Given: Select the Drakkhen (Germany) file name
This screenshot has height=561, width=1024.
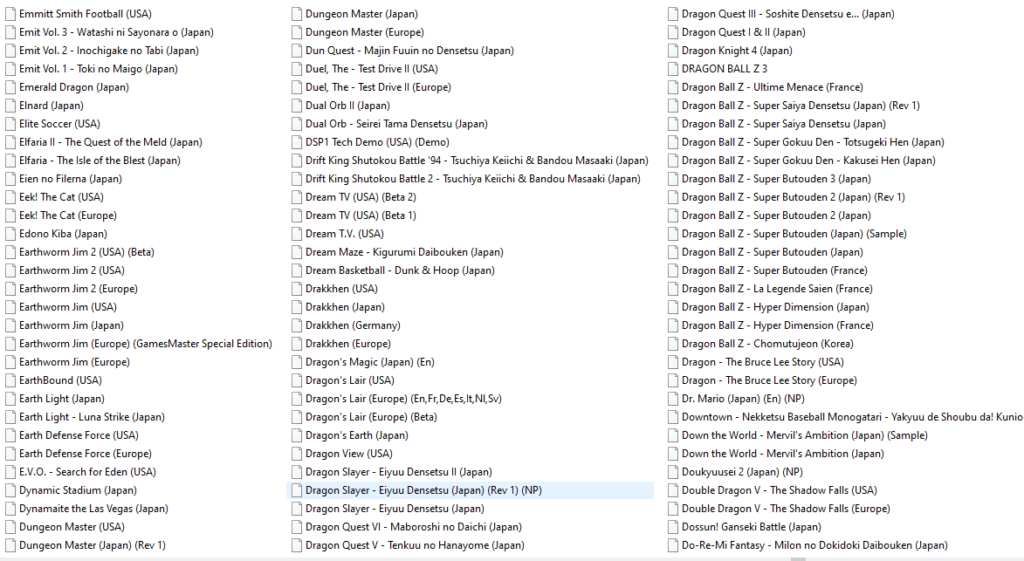Looking at the screenshot, I should (352, 325).
